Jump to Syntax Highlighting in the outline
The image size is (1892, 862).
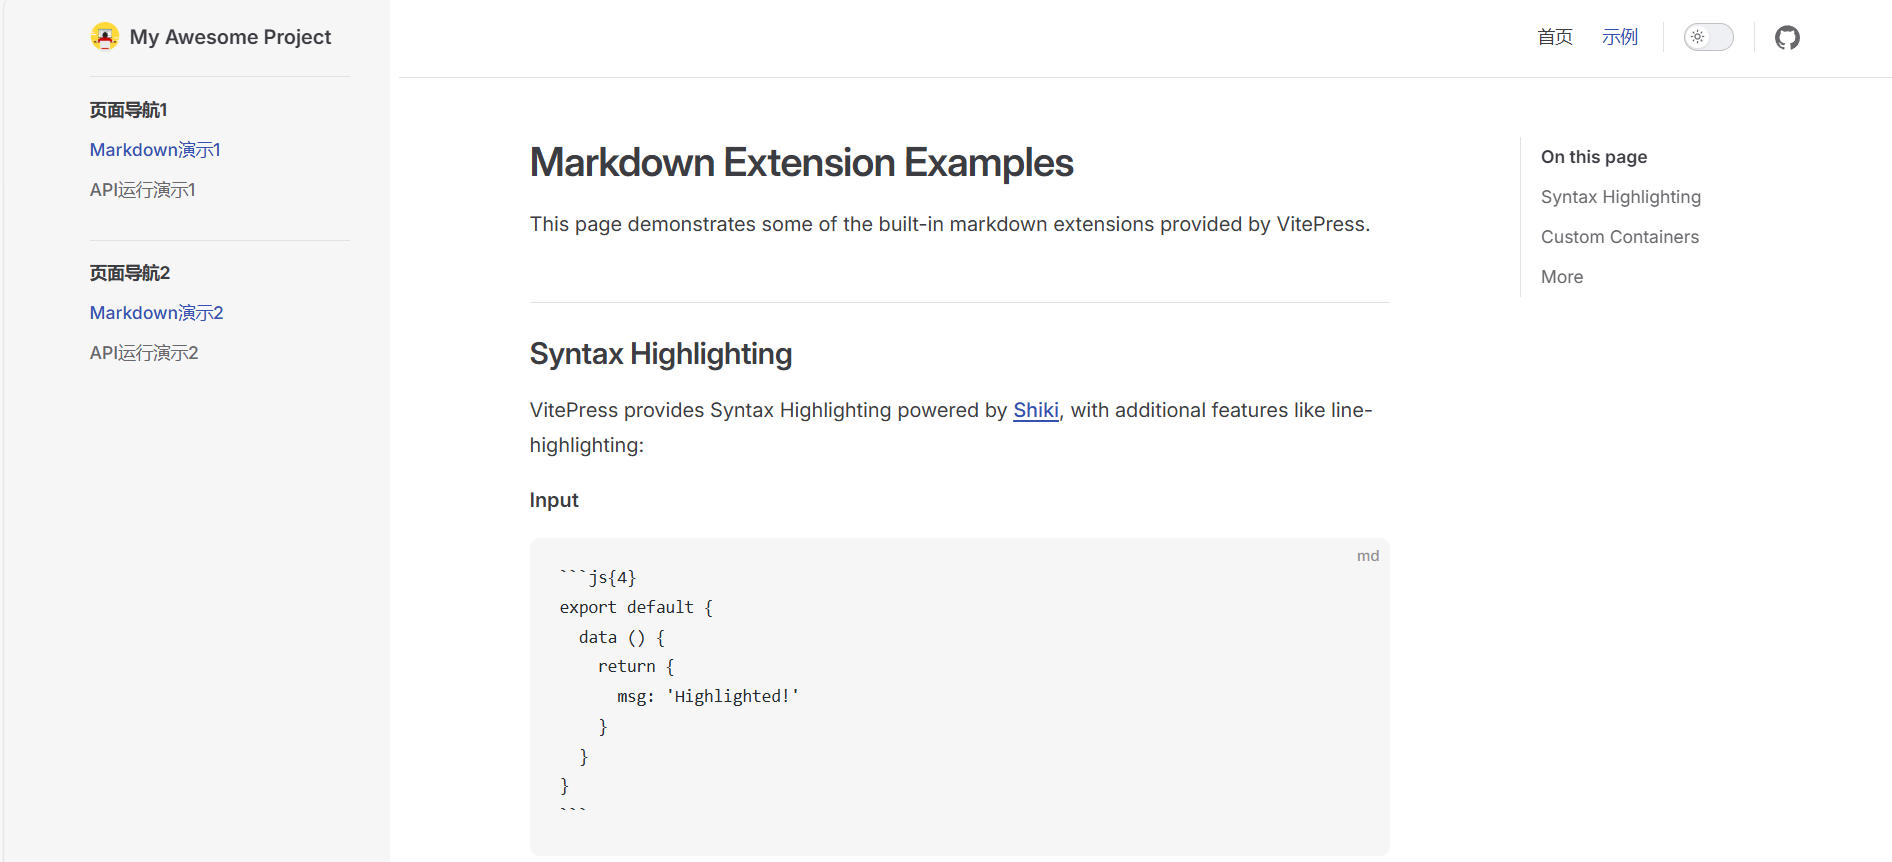click(1621, 197)
